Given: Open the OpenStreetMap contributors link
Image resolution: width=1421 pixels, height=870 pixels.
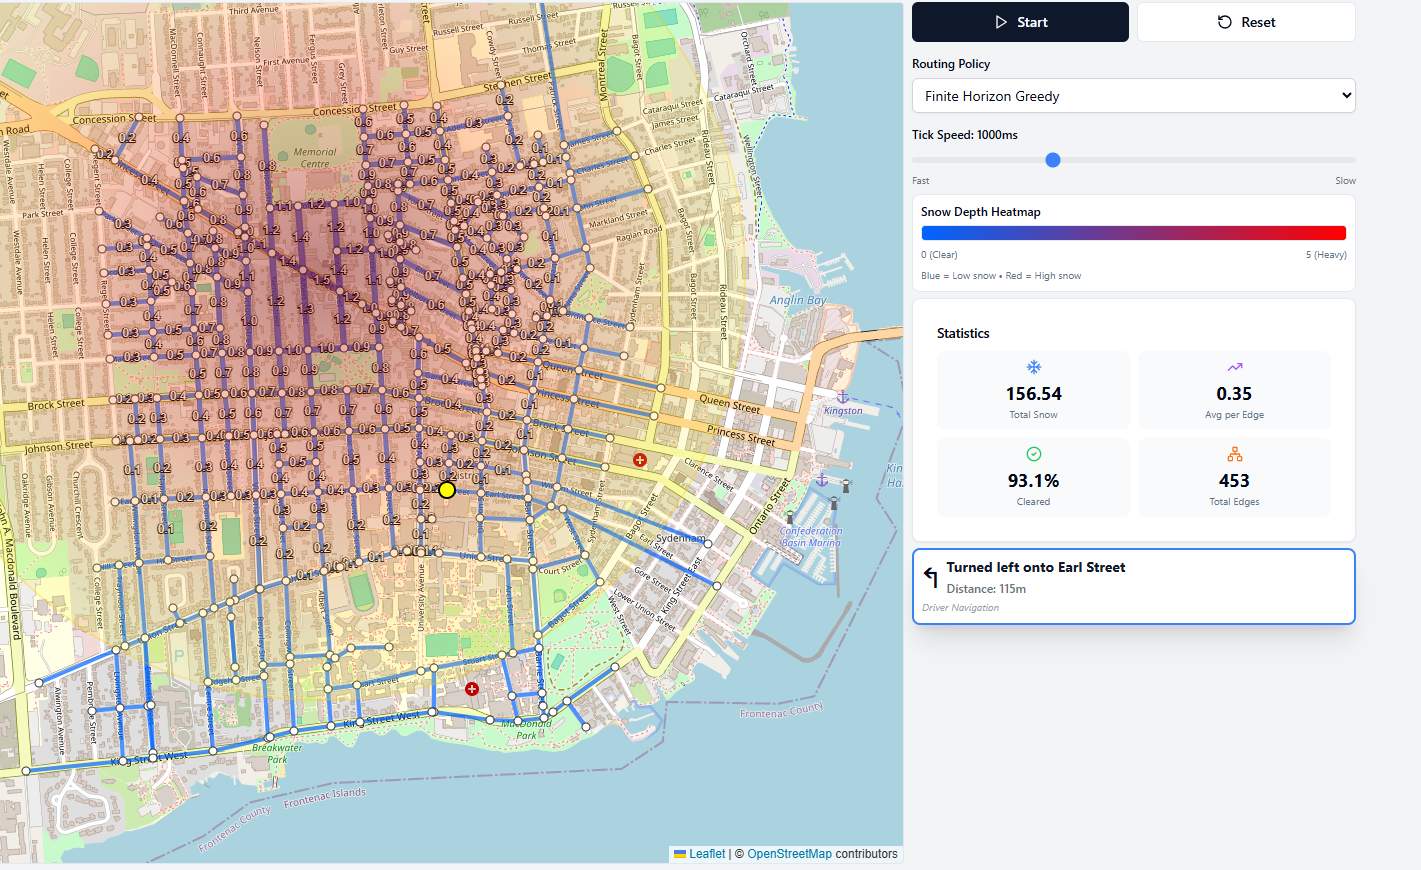Looking at the screenshot, I should point(789,853).
